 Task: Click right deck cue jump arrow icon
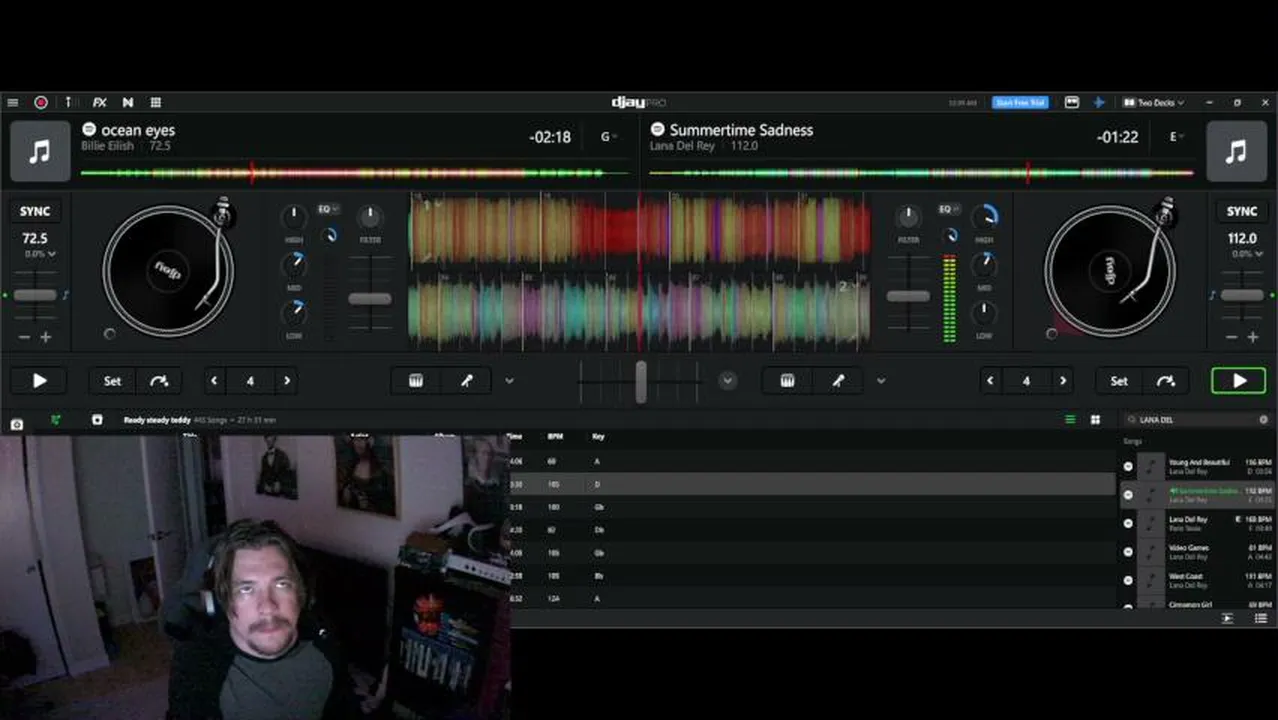(1166, 381)
